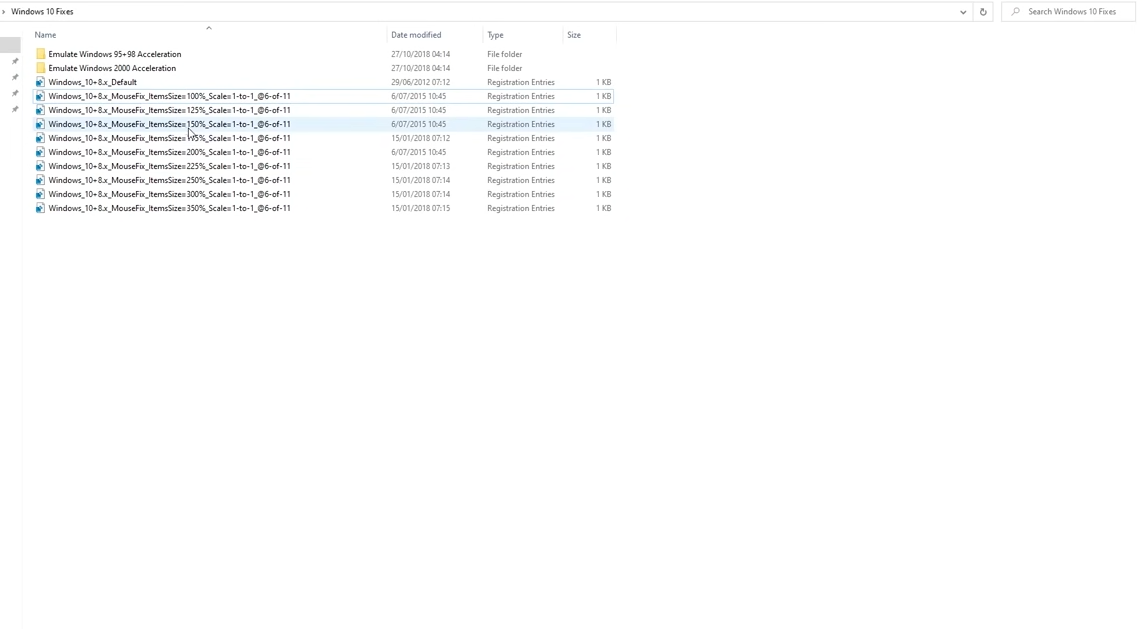Click the 29/06/2012 07:12 date cell
The image size is (1142, 629).
[420, 82]
